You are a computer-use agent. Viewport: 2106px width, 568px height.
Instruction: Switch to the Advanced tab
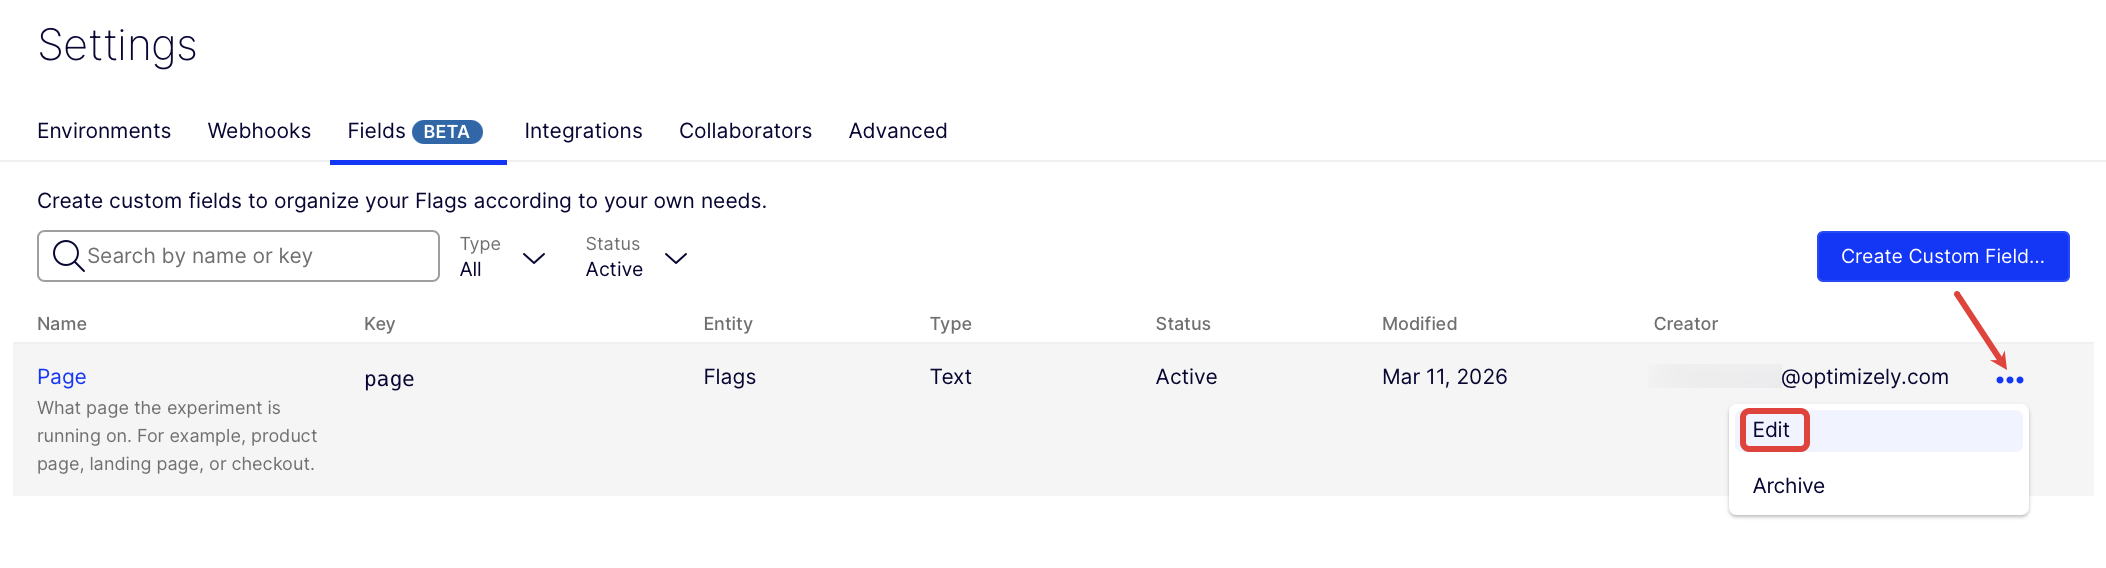(898, 131)
